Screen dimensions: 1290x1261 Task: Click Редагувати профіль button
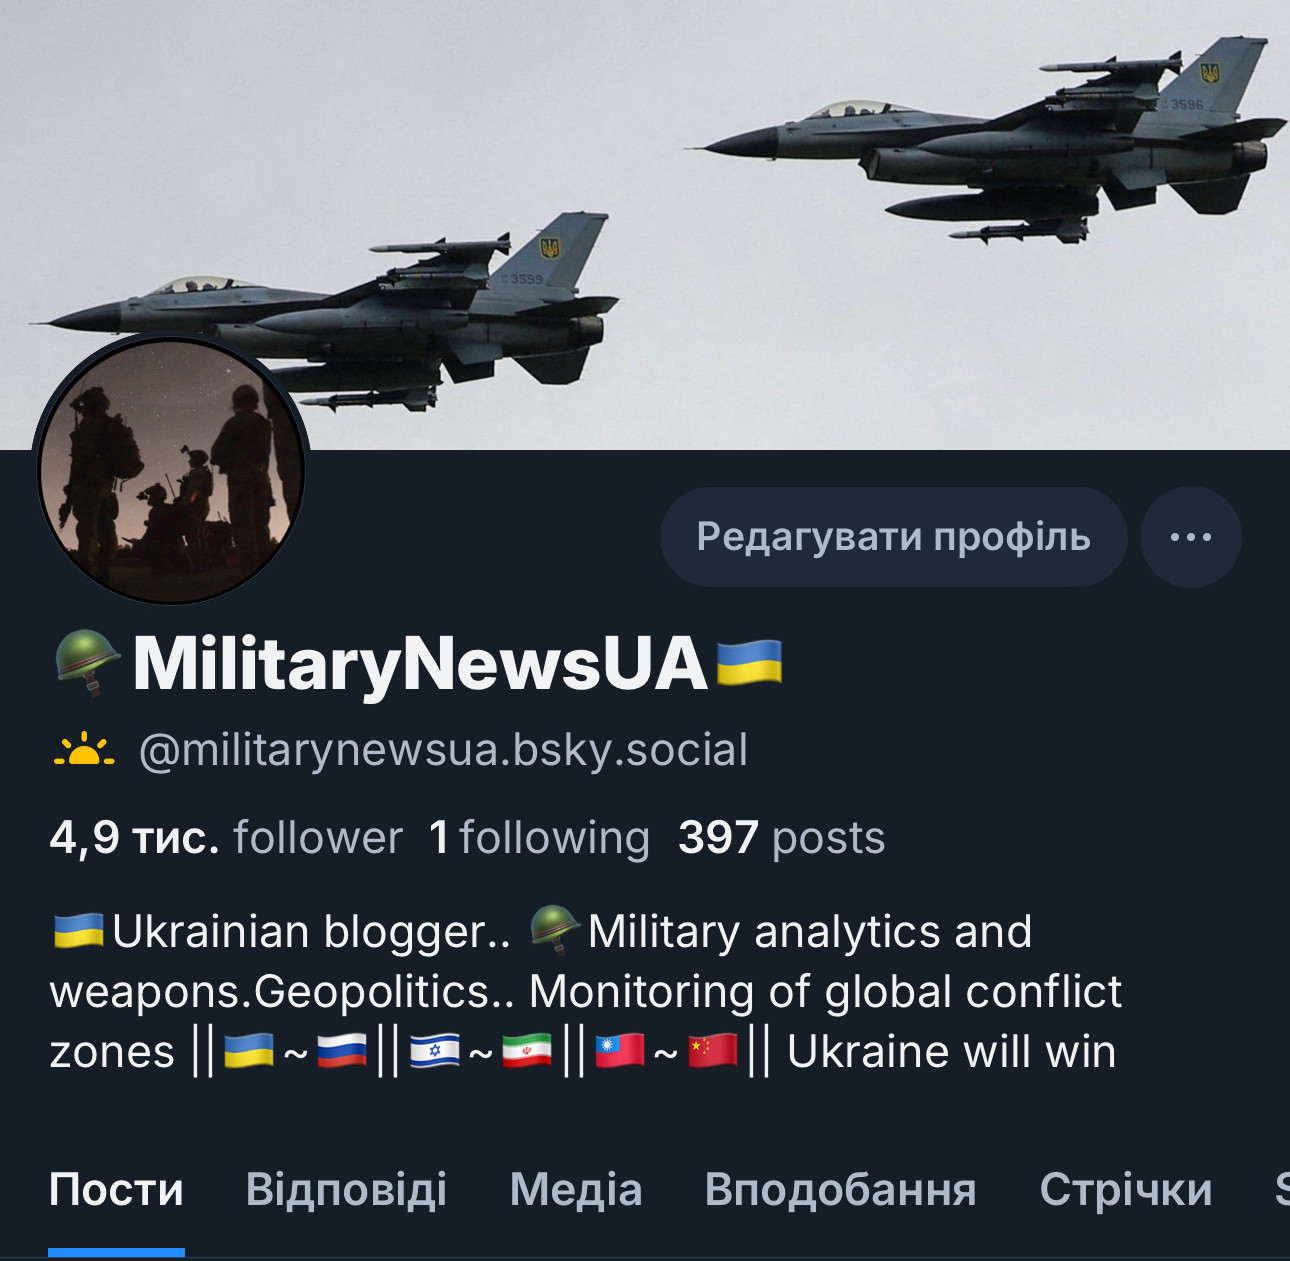click(x=893, y=537)
